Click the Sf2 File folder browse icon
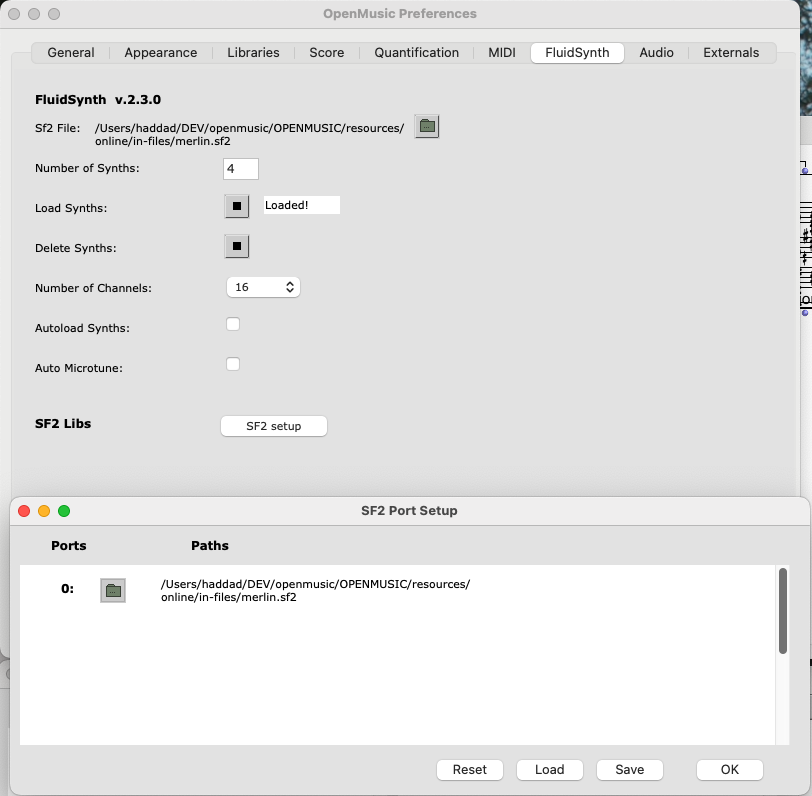This screenshot has height=796, width=812. click(x=427, y=126)
